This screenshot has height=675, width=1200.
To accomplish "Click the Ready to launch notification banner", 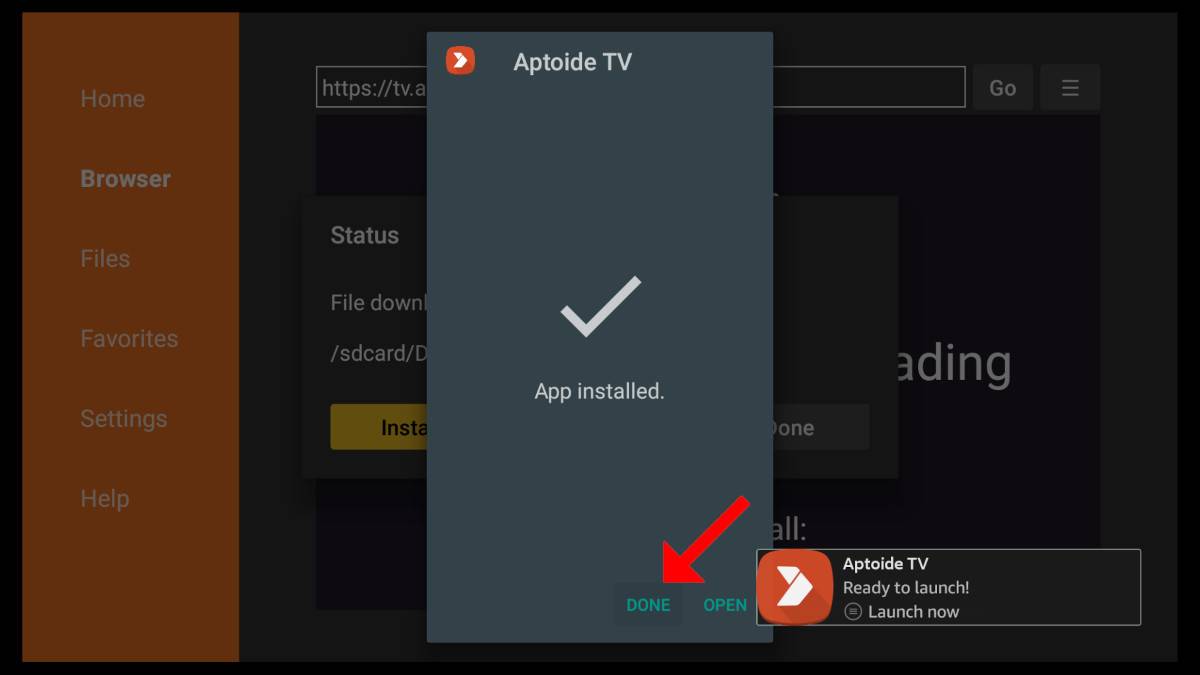I will 948,587.
